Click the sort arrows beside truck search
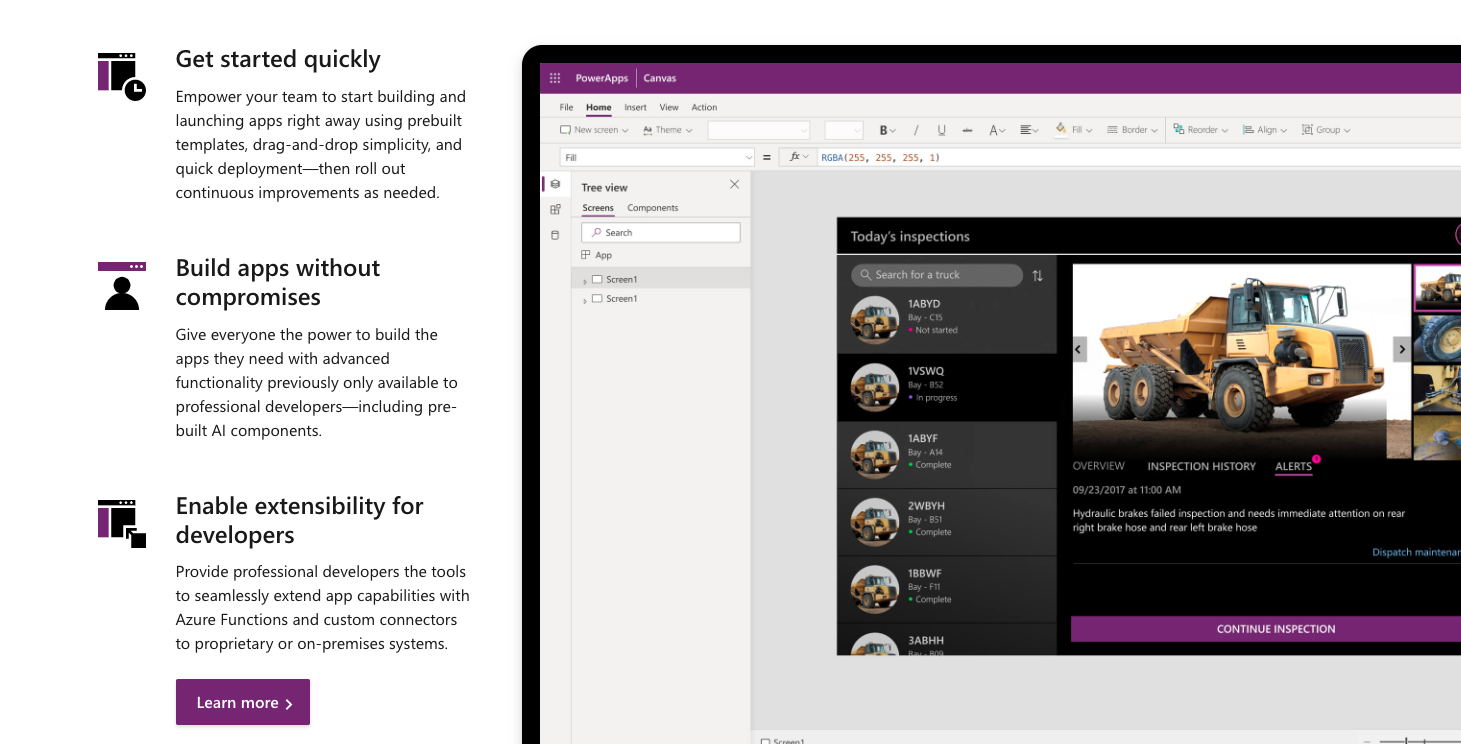1461x744 pixels. (x=1037, y=275)
